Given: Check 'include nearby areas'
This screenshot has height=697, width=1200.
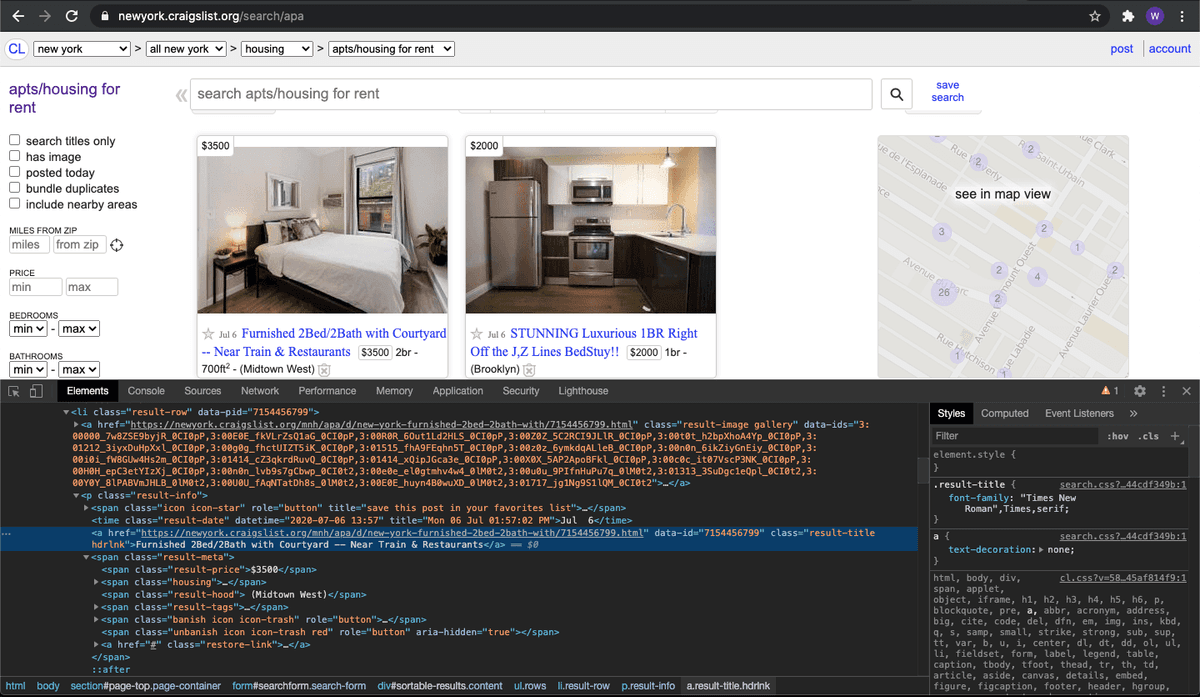Looking at the screenshot, I should 15,204.
